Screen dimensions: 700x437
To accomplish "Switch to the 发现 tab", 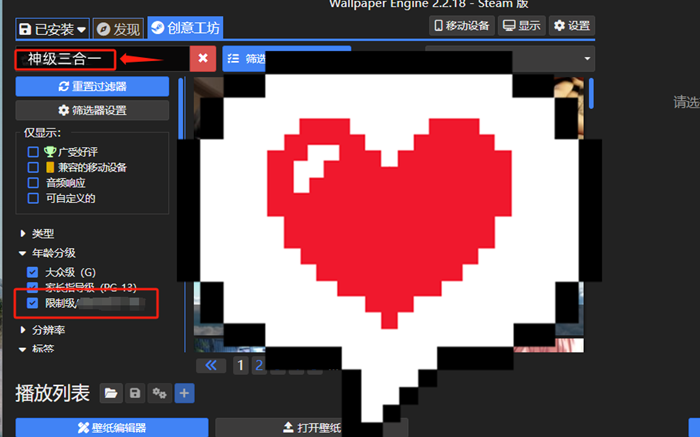I will [119, 28].
